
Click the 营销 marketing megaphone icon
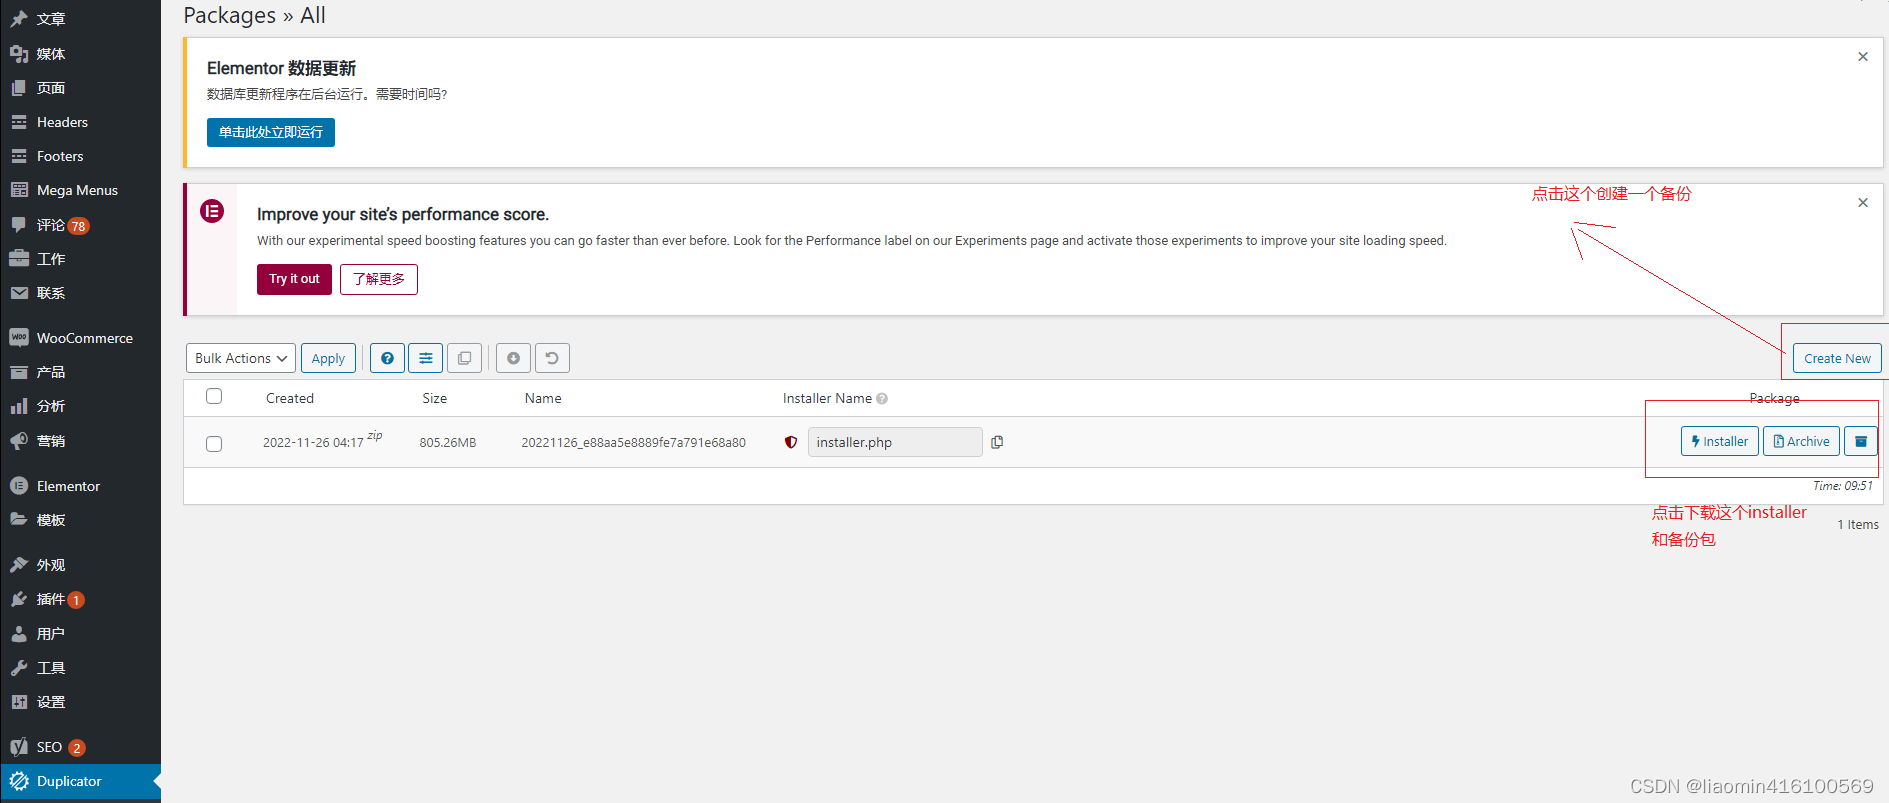19,441
